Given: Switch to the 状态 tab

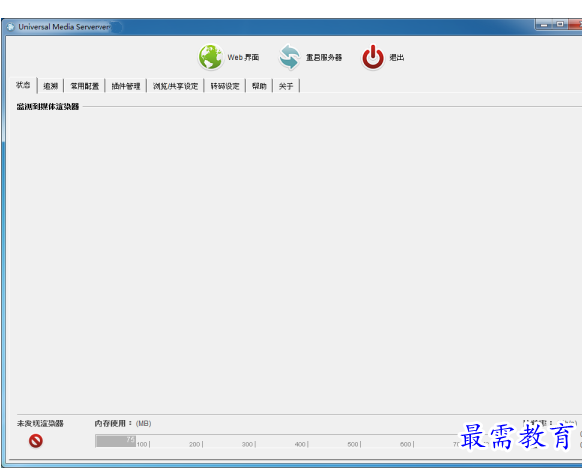Looking at the screenshot, I should coord(23,85).
